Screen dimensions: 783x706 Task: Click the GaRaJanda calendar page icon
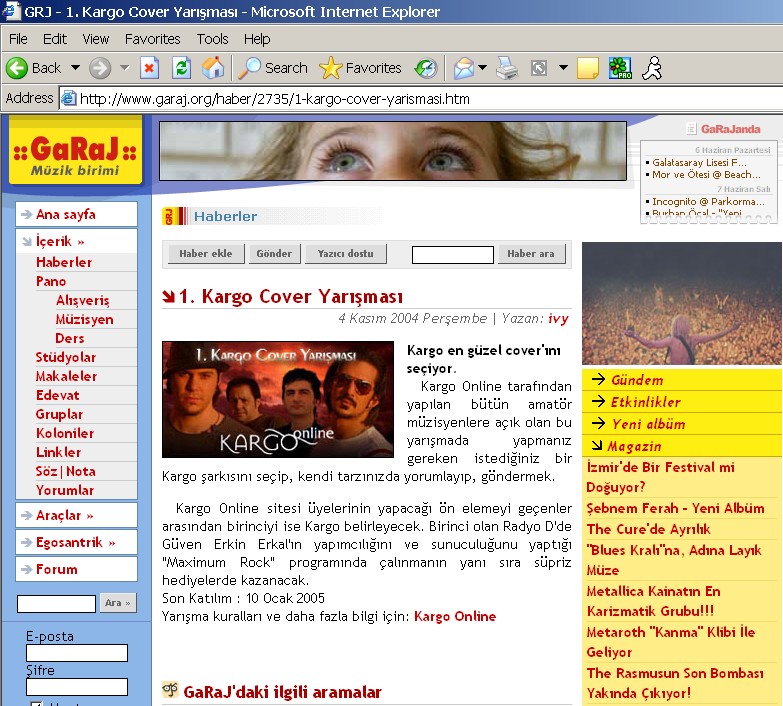(691, 129)
